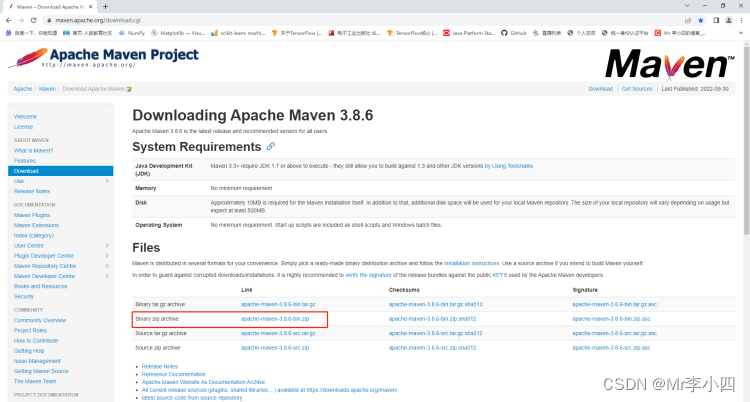Open the Java Platform Standard bookmark
Viewport: 750px width, 402px height.
point(469,33)
